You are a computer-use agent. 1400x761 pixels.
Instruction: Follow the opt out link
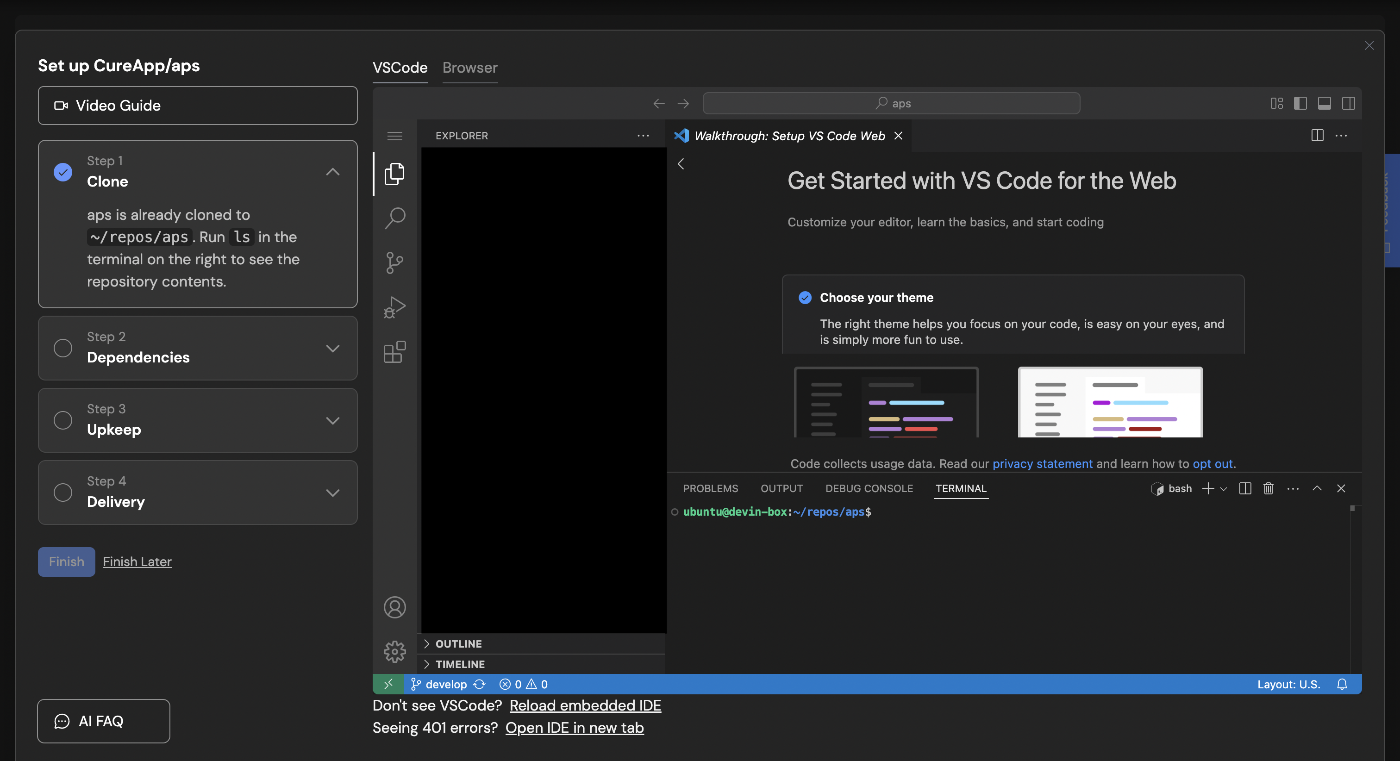[1213, 464]
